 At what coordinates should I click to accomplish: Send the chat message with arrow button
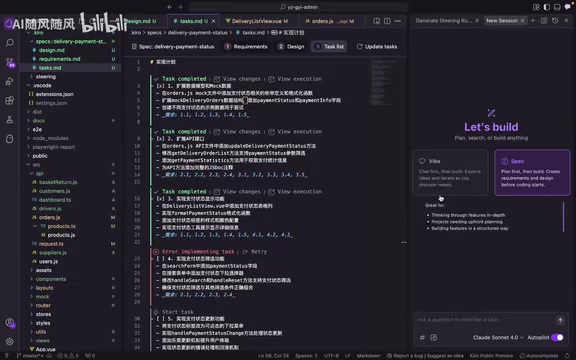(x=560, y=320)
